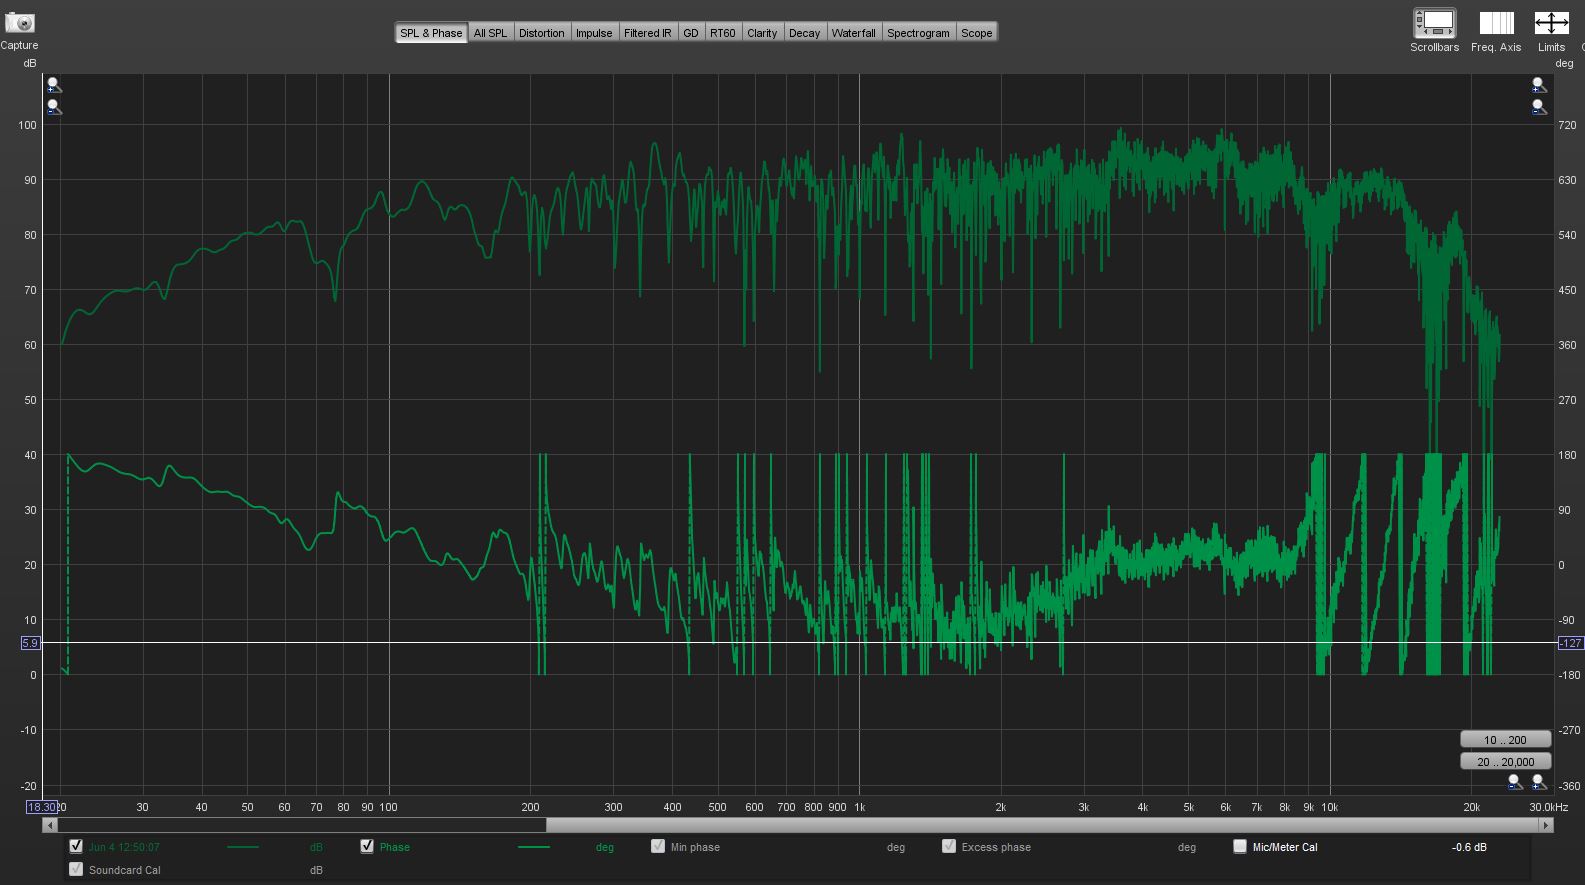The width and height of the screenshot is (1585, 885).
Task: Click the Jun 4 12:50:07 green line swatch
Action: [x=243, y=847]
